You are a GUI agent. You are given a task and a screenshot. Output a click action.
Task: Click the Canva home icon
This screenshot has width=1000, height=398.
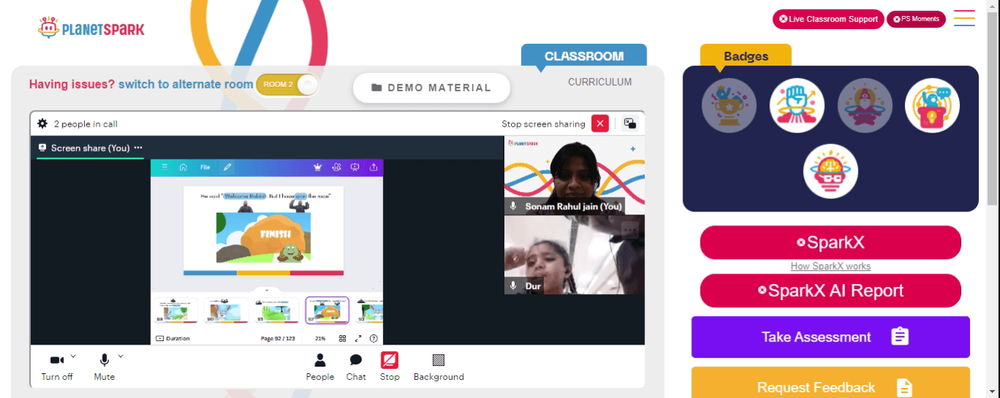[x=183, y=167]
